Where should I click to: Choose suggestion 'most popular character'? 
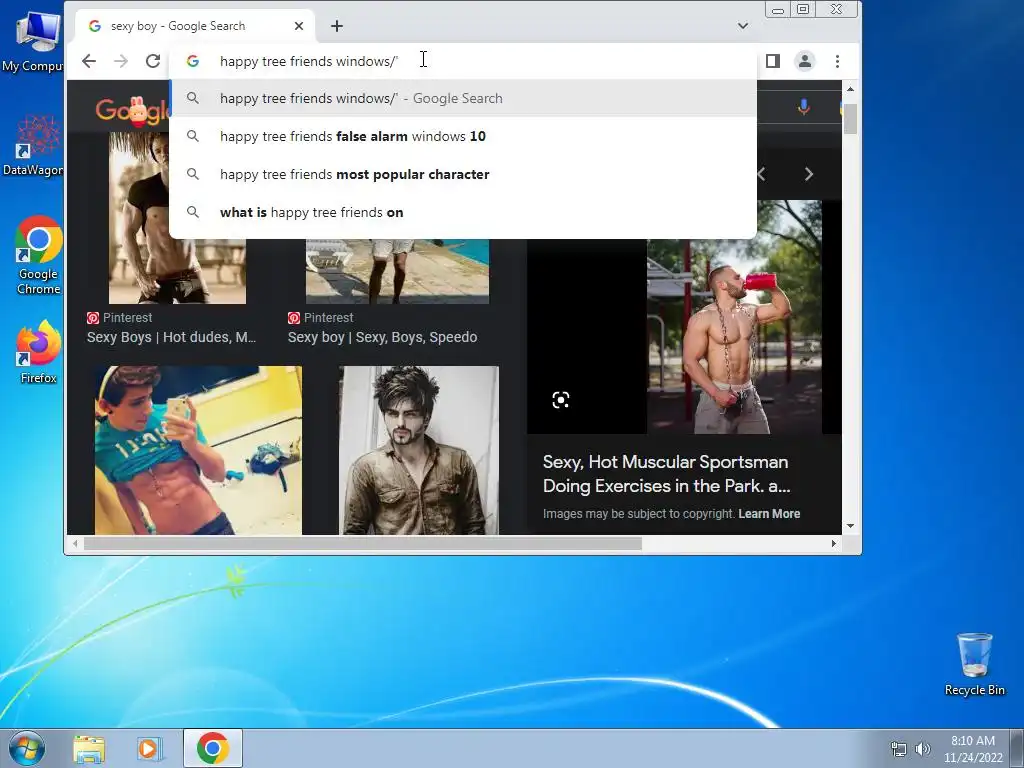[x=462, y=174]
